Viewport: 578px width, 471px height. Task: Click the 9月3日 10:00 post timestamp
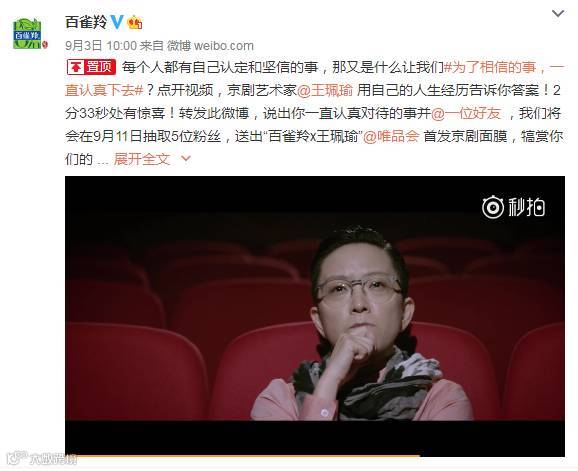click(101, 46)
